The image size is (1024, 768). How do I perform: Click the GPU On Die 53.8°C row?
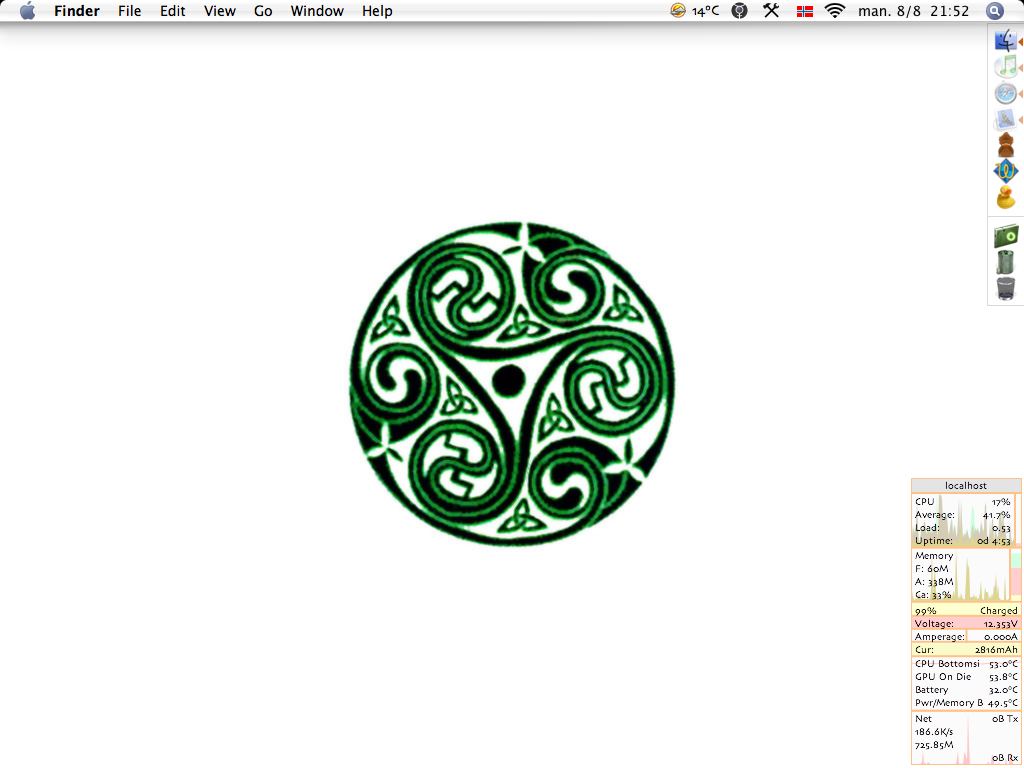[966, 677]
